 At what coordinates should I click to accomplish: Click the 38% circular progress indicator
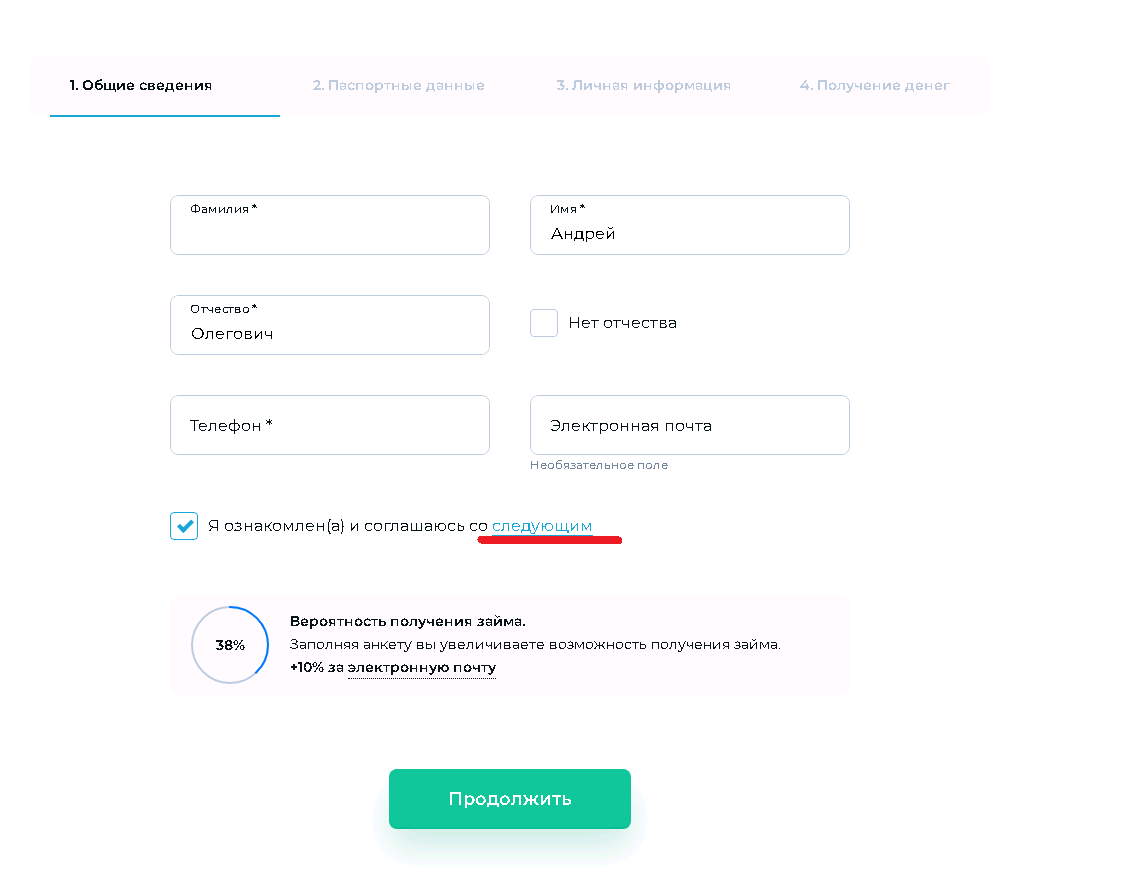pos(230,645)
